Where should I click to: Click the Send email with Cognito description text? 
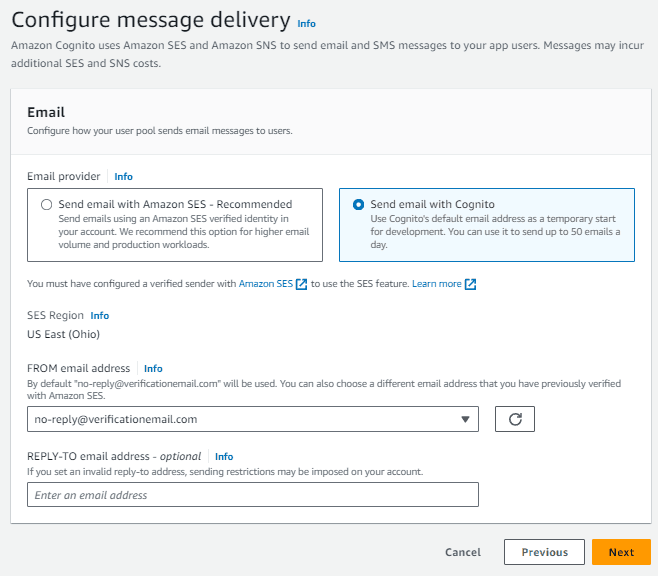pyautogui.click(x=495, y=232)
